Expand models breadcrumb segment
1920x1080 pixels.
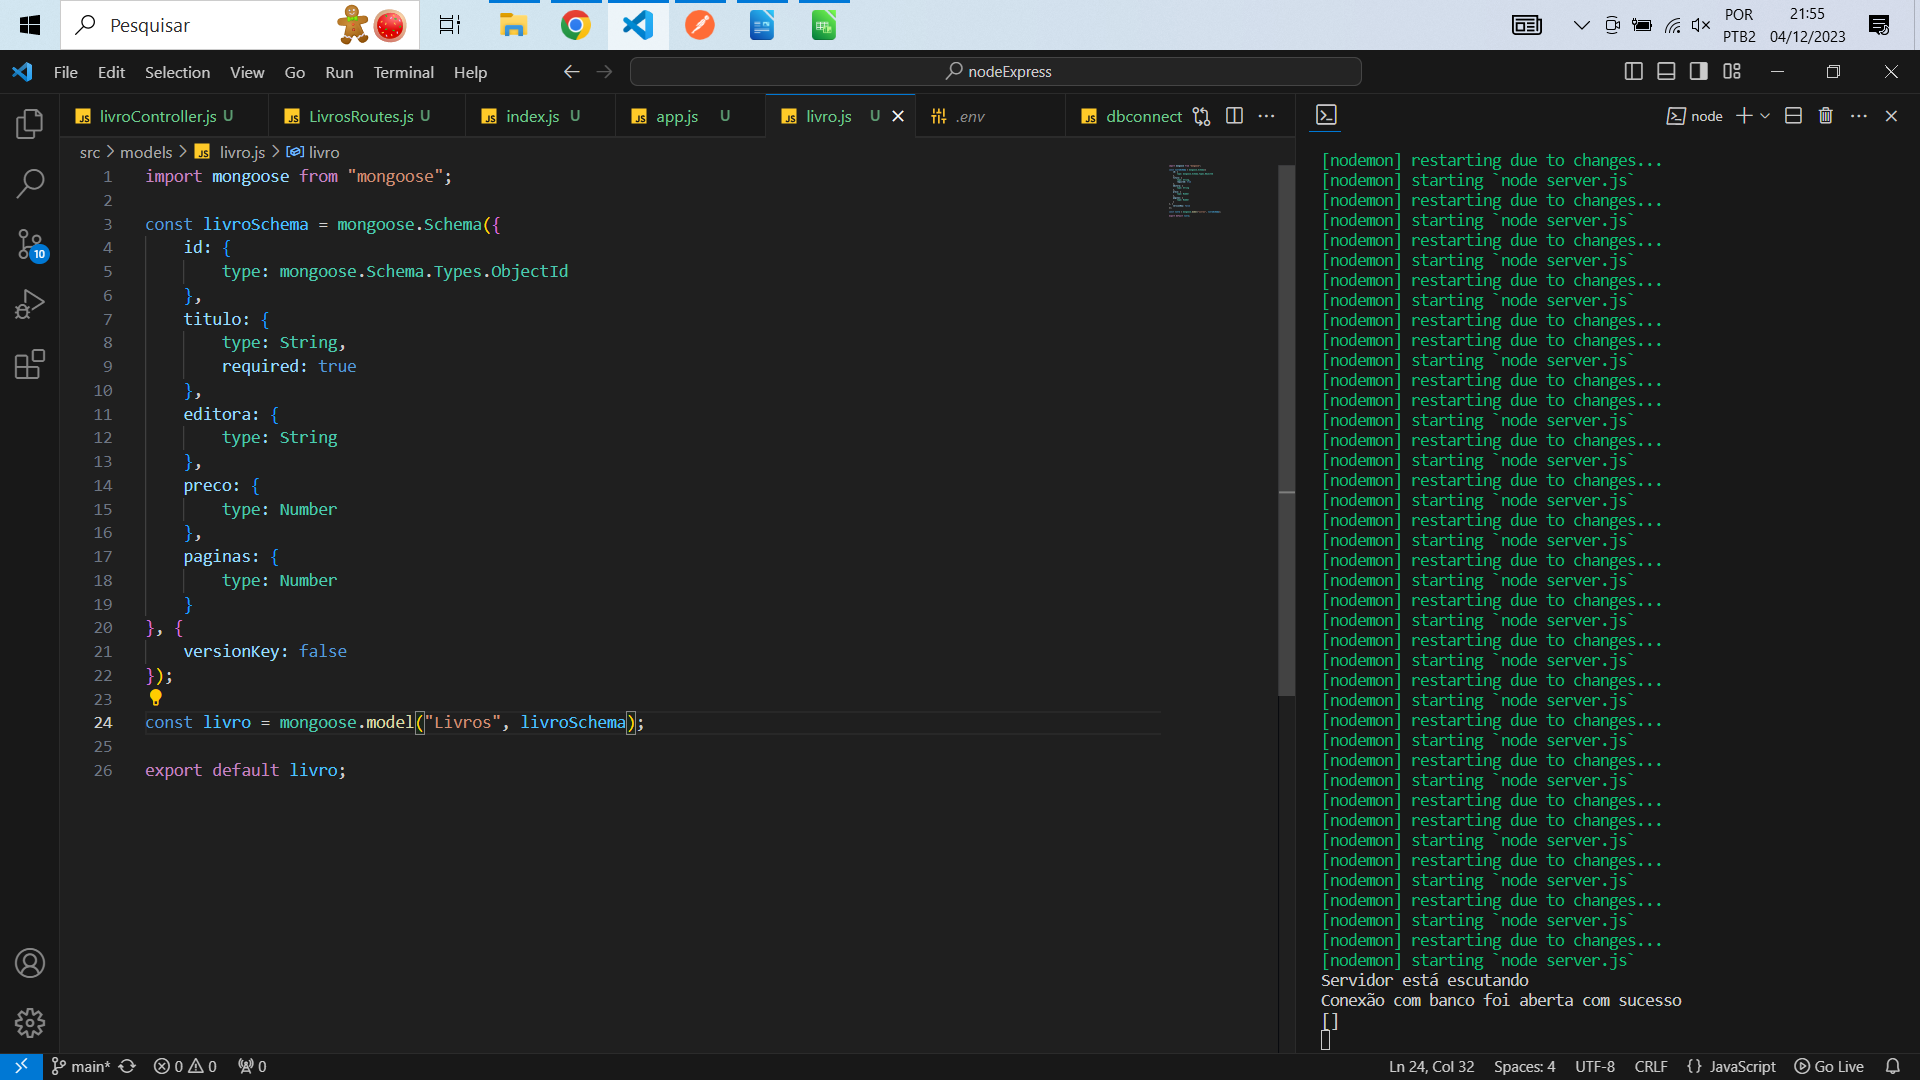pos(146,152)
